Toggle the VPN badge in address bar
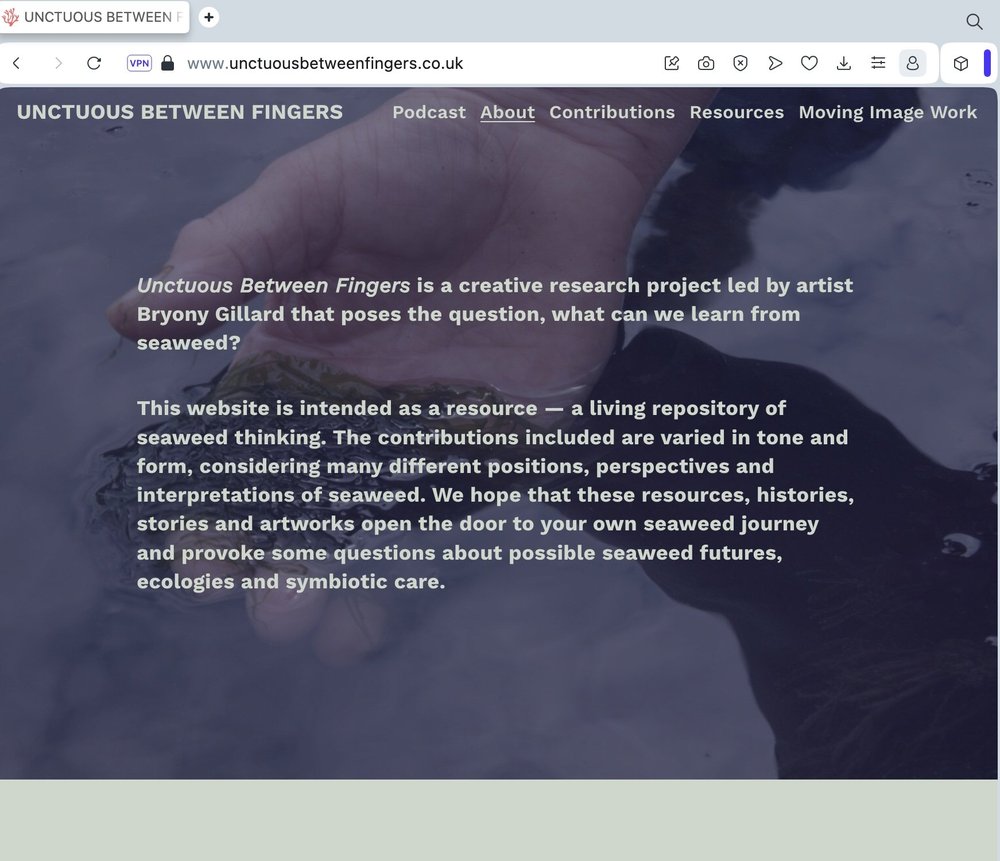 pos(140,62)
